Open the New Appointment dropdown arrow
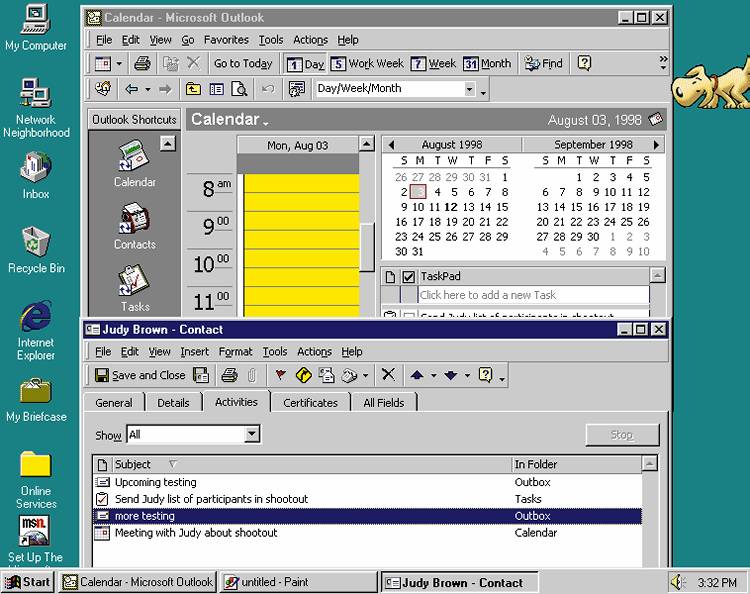 [119, 64]
